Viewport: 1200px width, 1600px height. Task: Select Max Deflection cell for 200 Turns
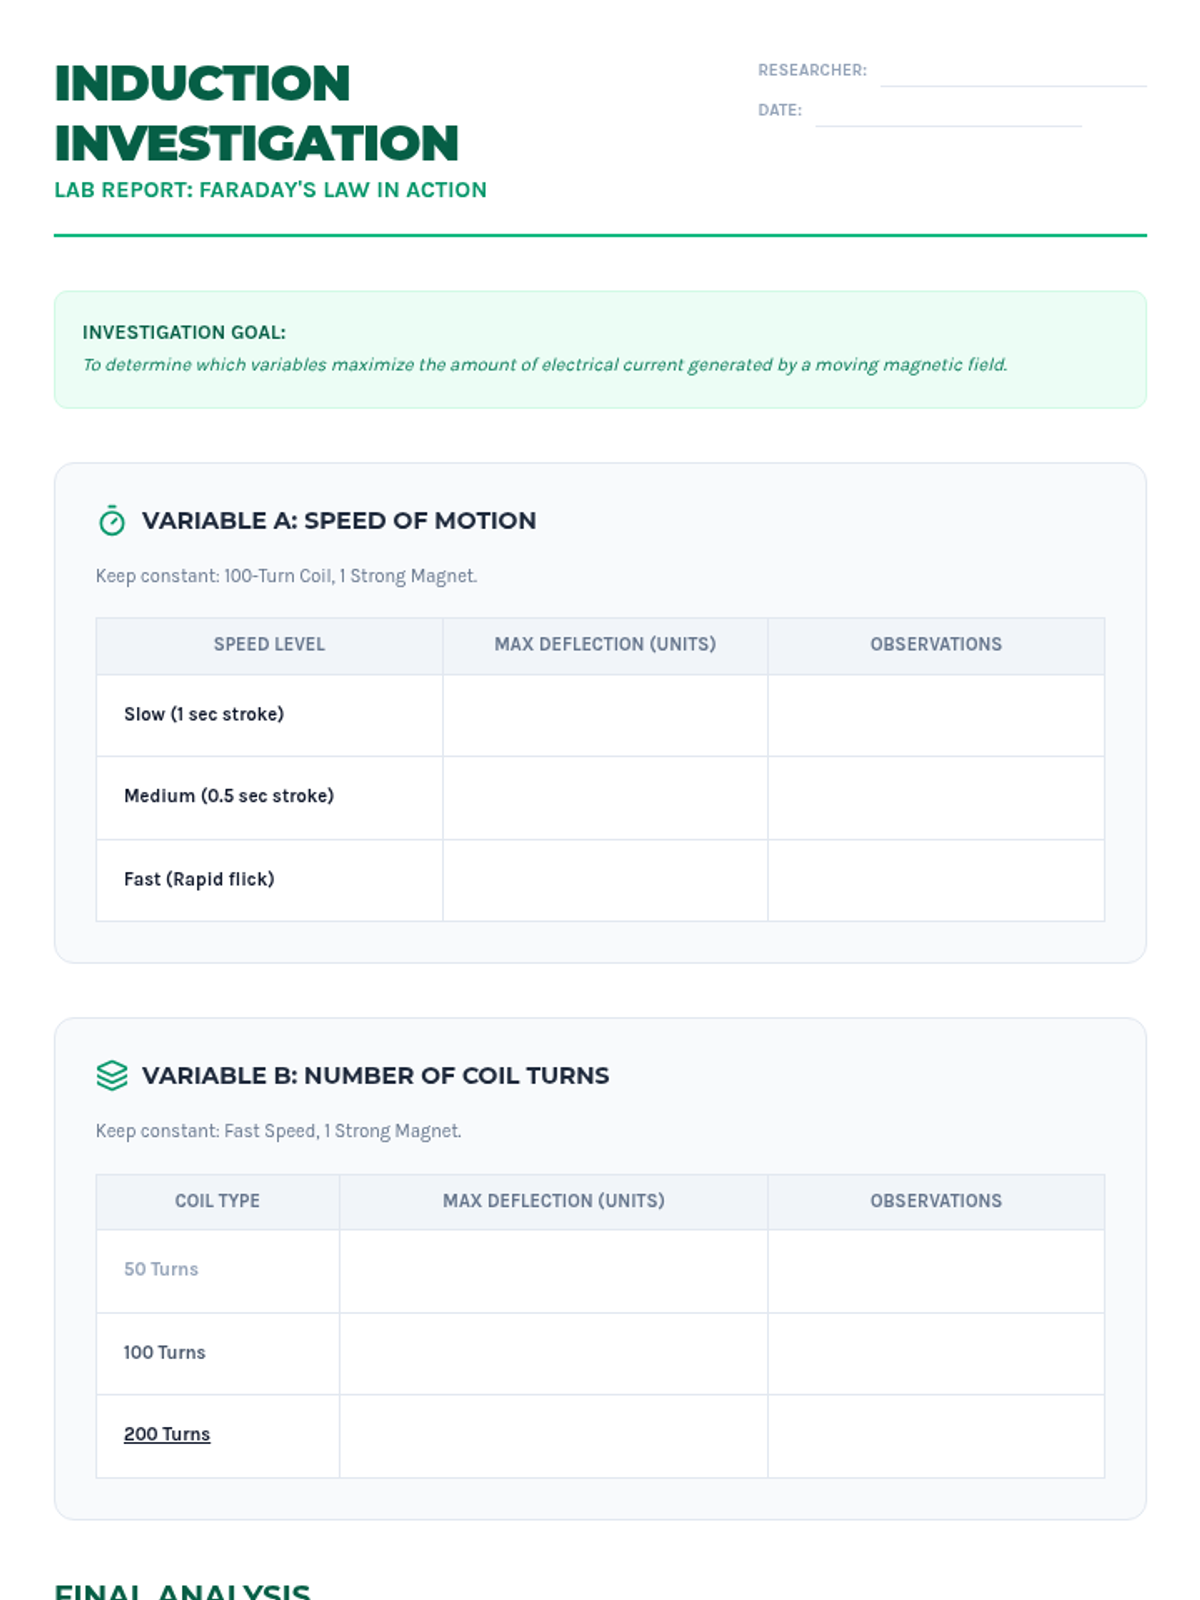coord(554,1436)
